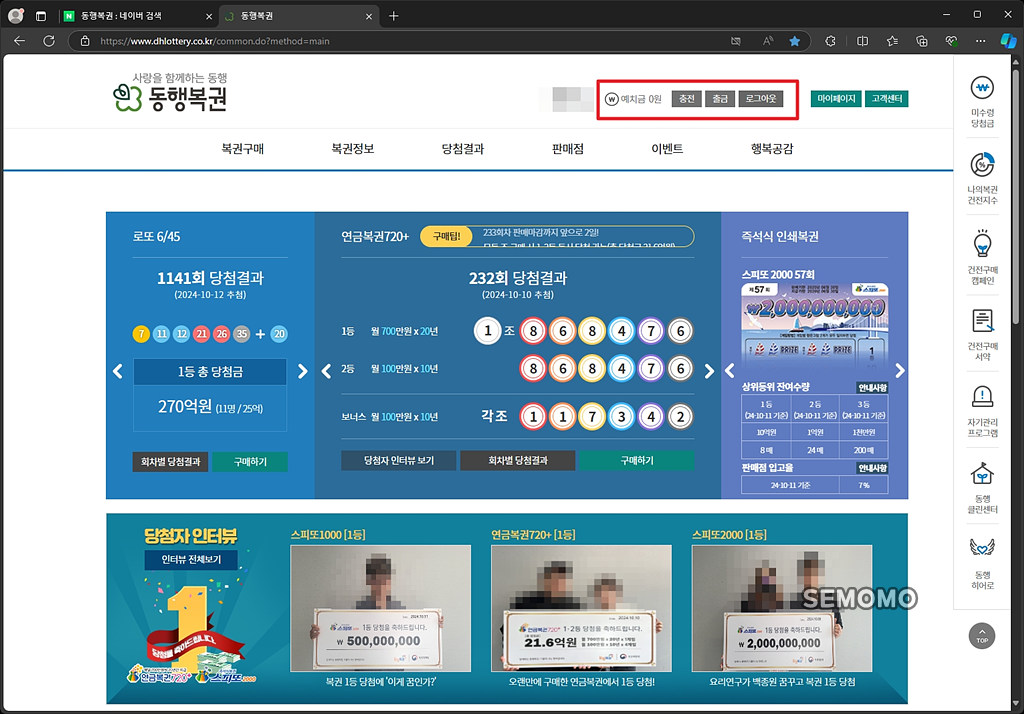The width and height of the screenshot is (1024, 714).
Task: View site information lock icon
Action: click(x=85, y=41)
